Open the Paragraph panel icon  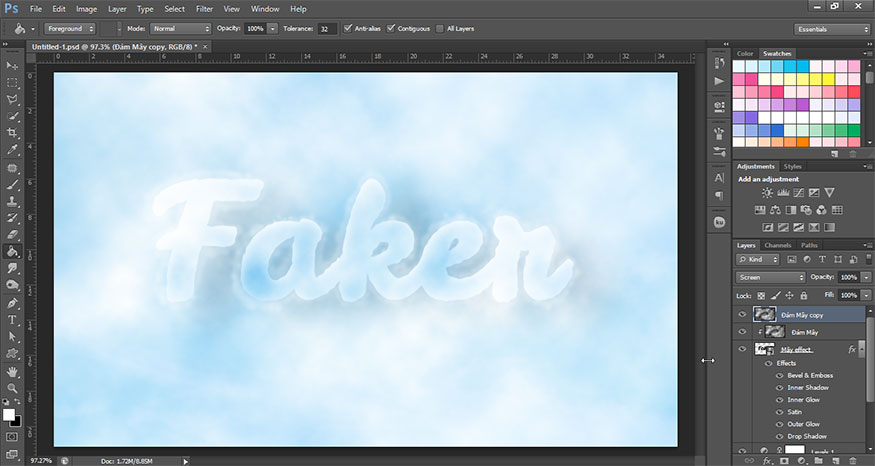click(x=719, y=195)
